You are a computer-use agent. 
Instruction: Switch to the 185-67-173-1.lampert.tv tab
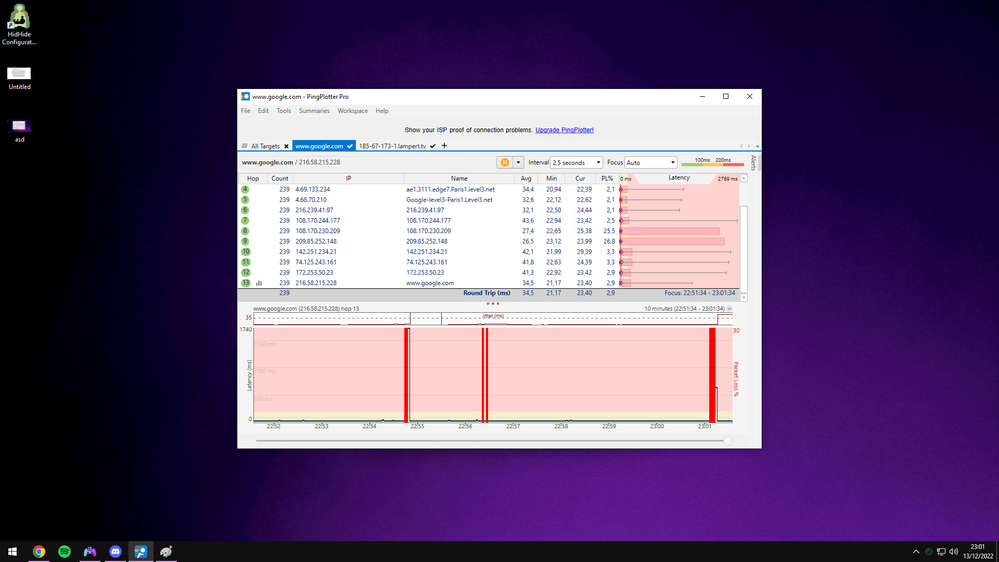pyautogui.click(x=392, y=146)
